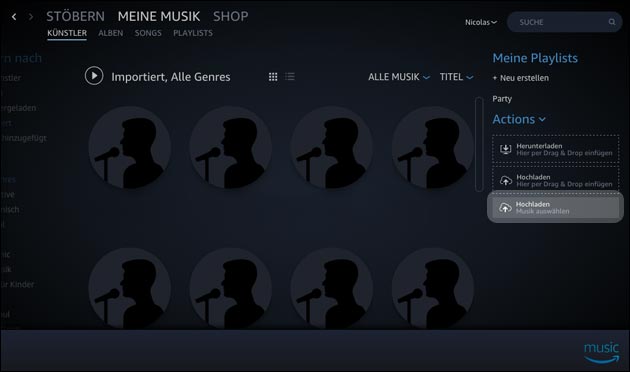
Task: Click the Hochladen drag and drop zone
Action: [555, 179]
